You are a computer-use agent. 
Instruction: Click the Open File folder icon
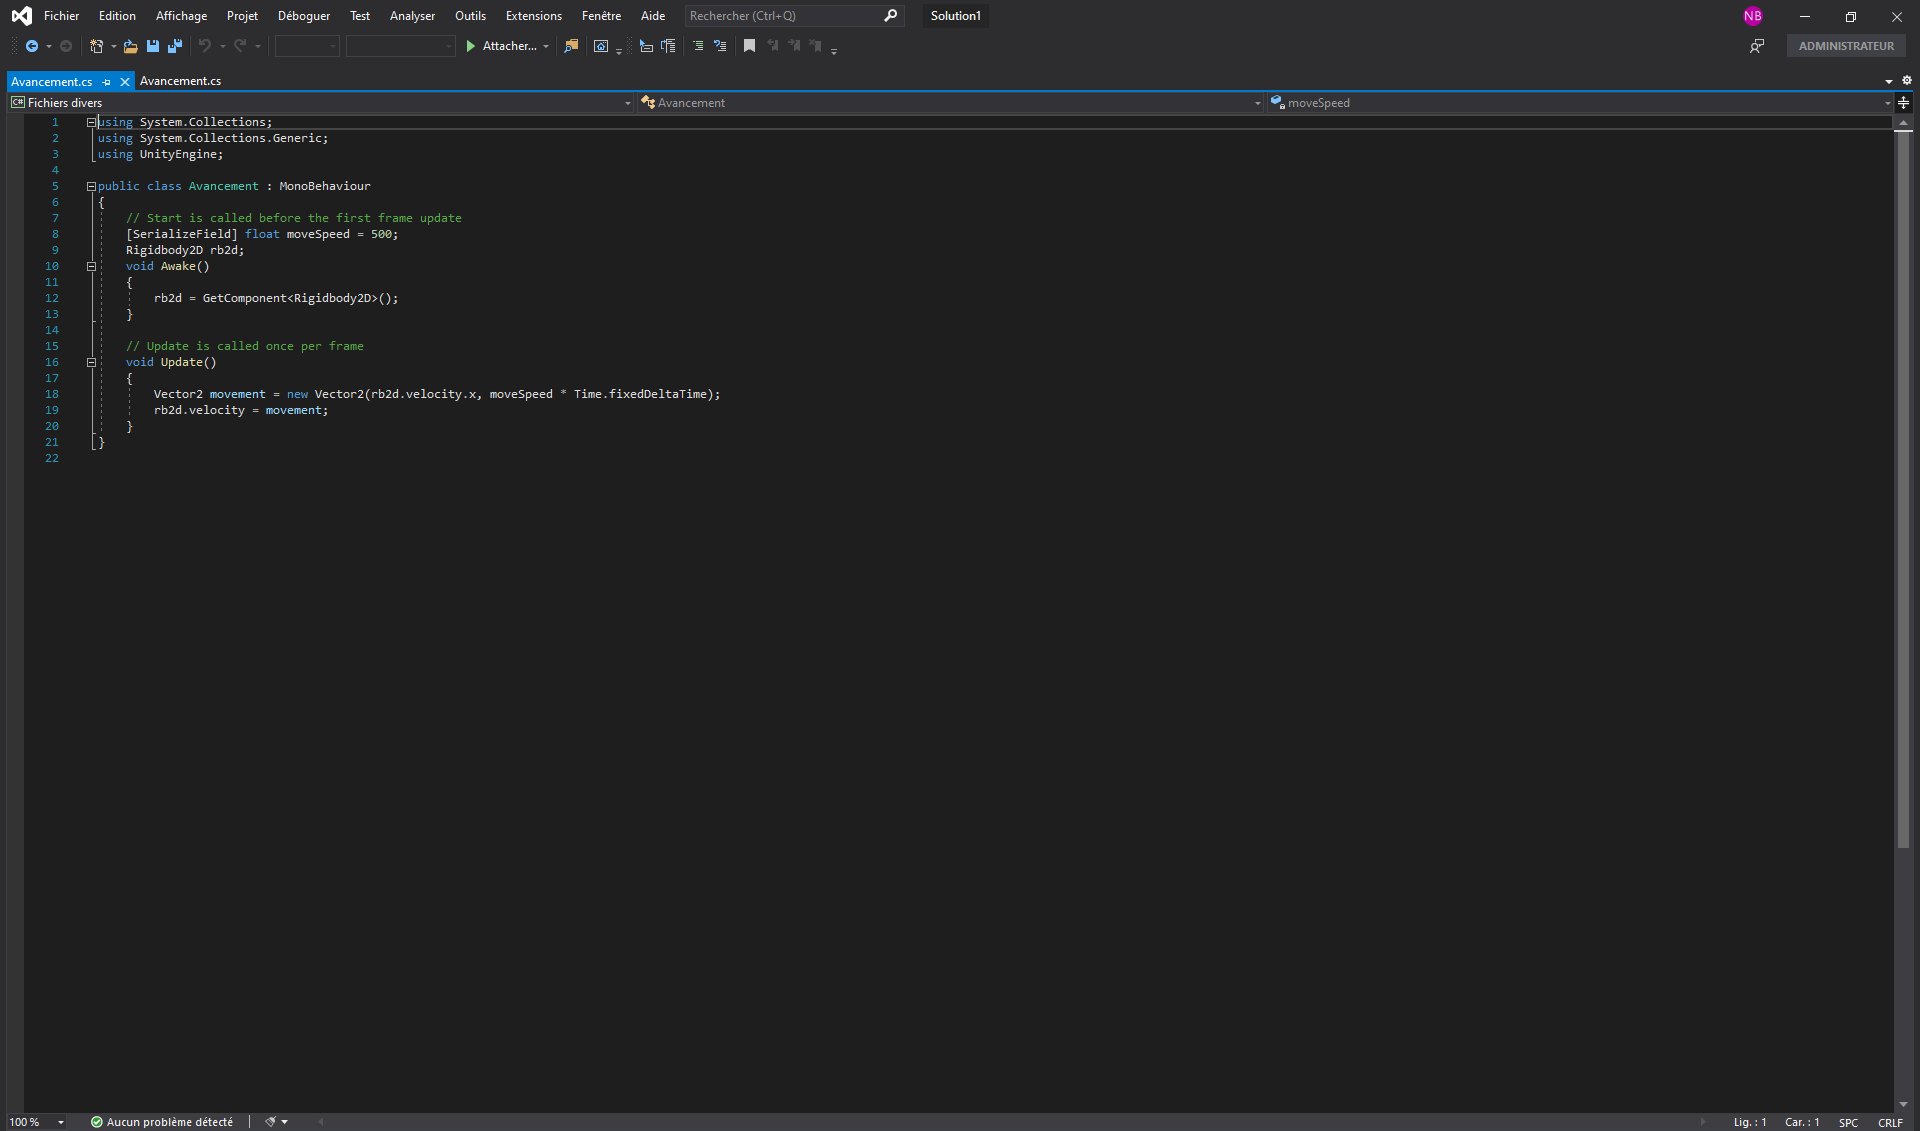click(130, 46)
